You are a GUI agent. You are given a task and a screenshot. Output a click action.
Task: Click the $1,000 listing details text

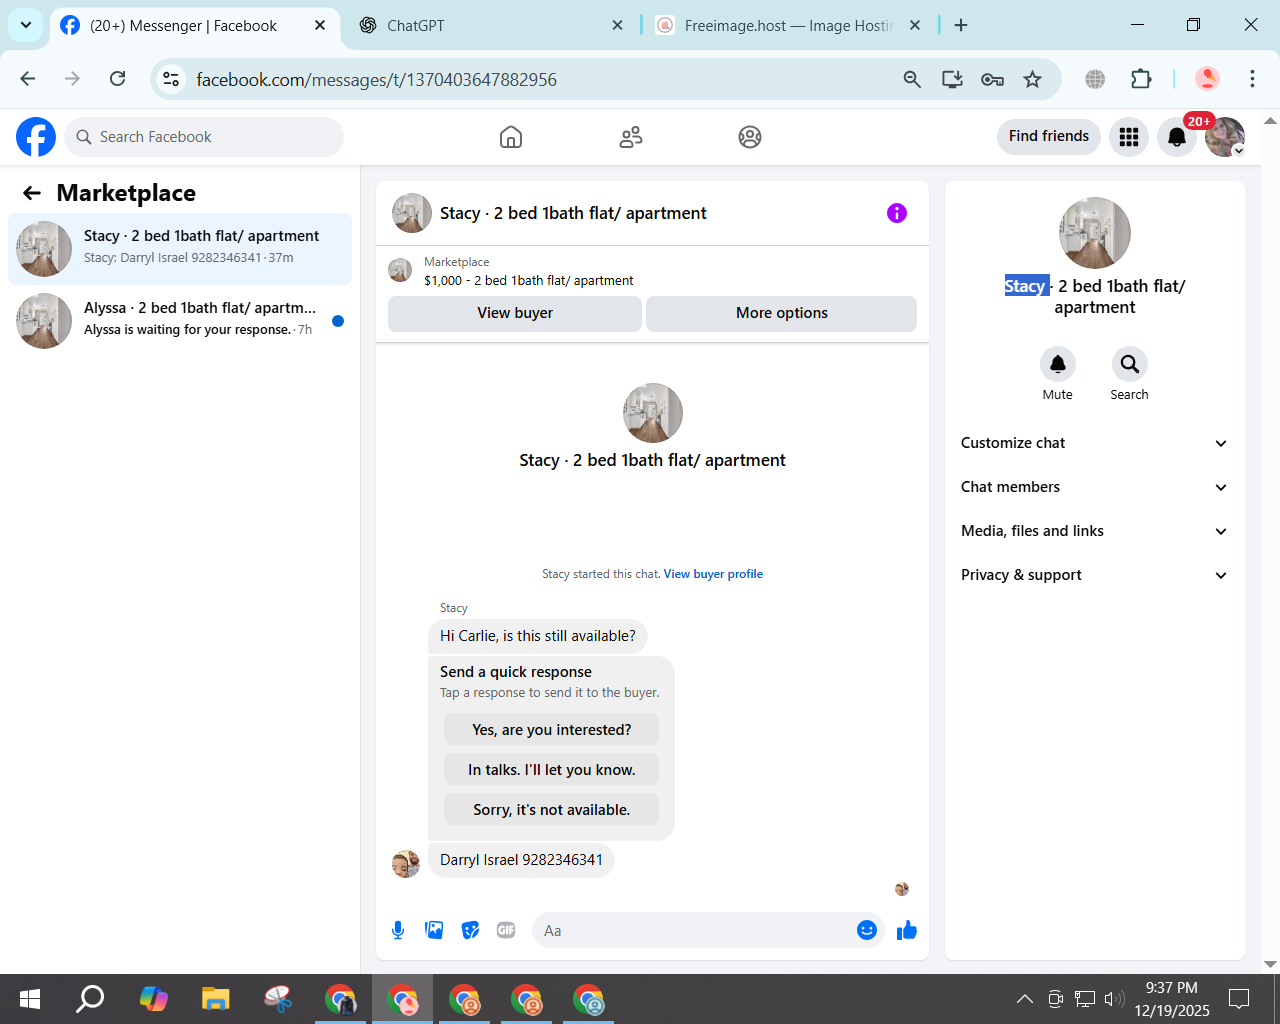[x=528, y=281]
